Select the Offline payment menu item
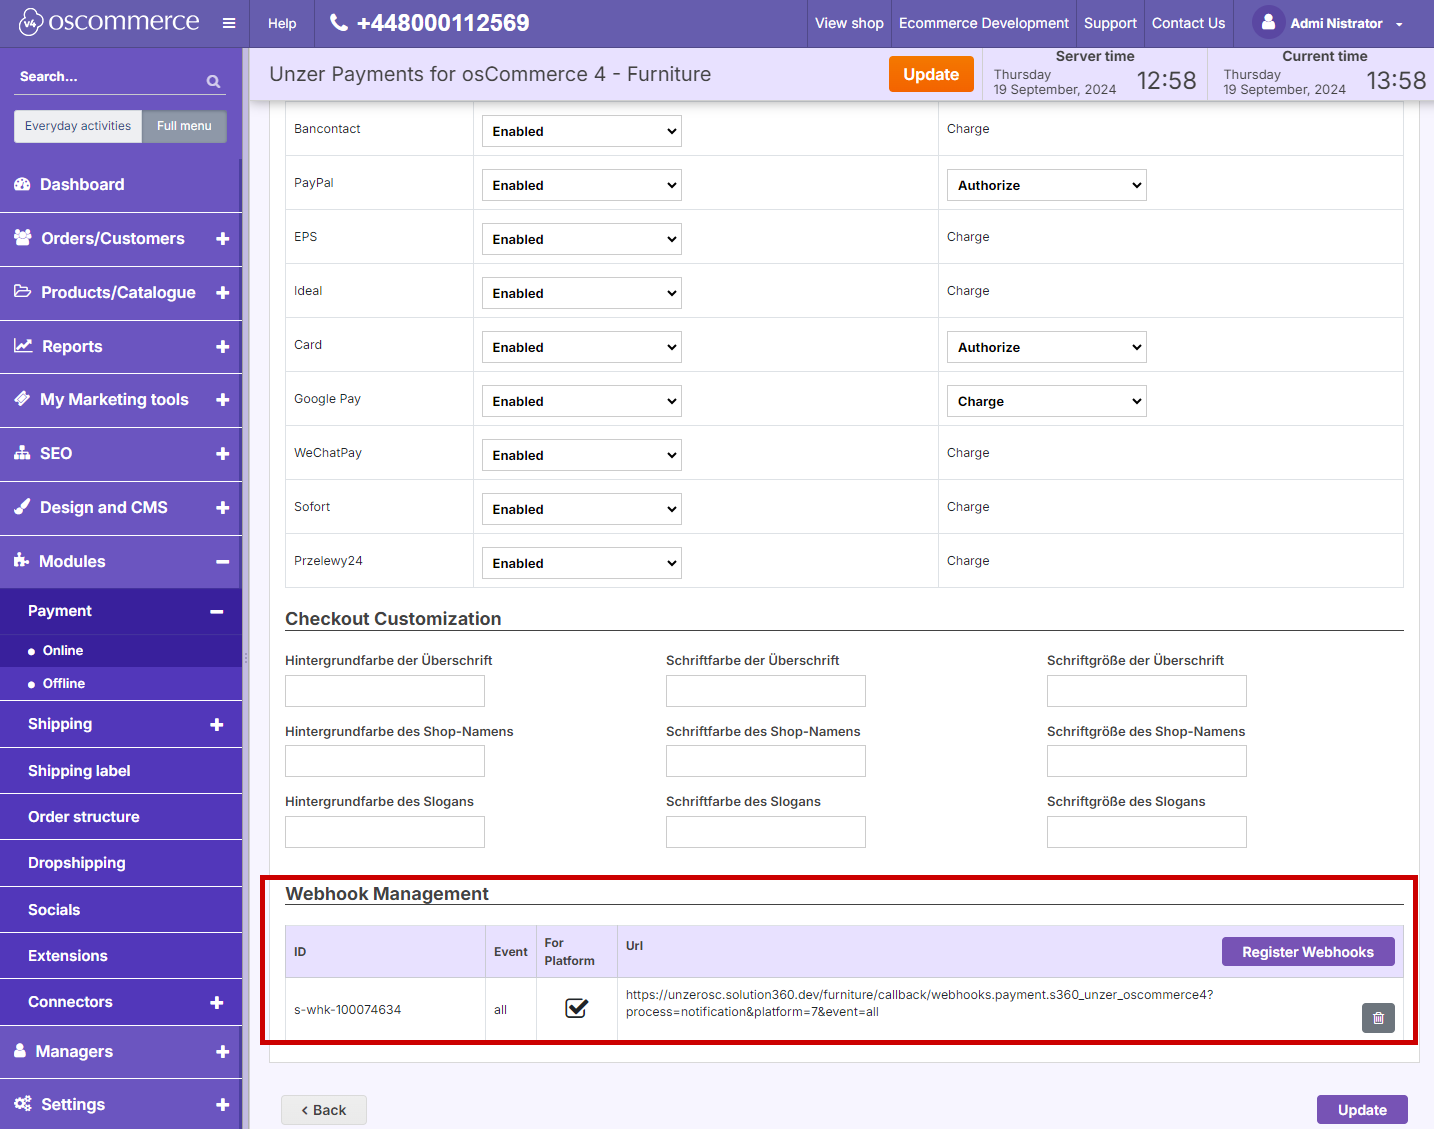1434x1129 pixels. click(x=121, y=683)
